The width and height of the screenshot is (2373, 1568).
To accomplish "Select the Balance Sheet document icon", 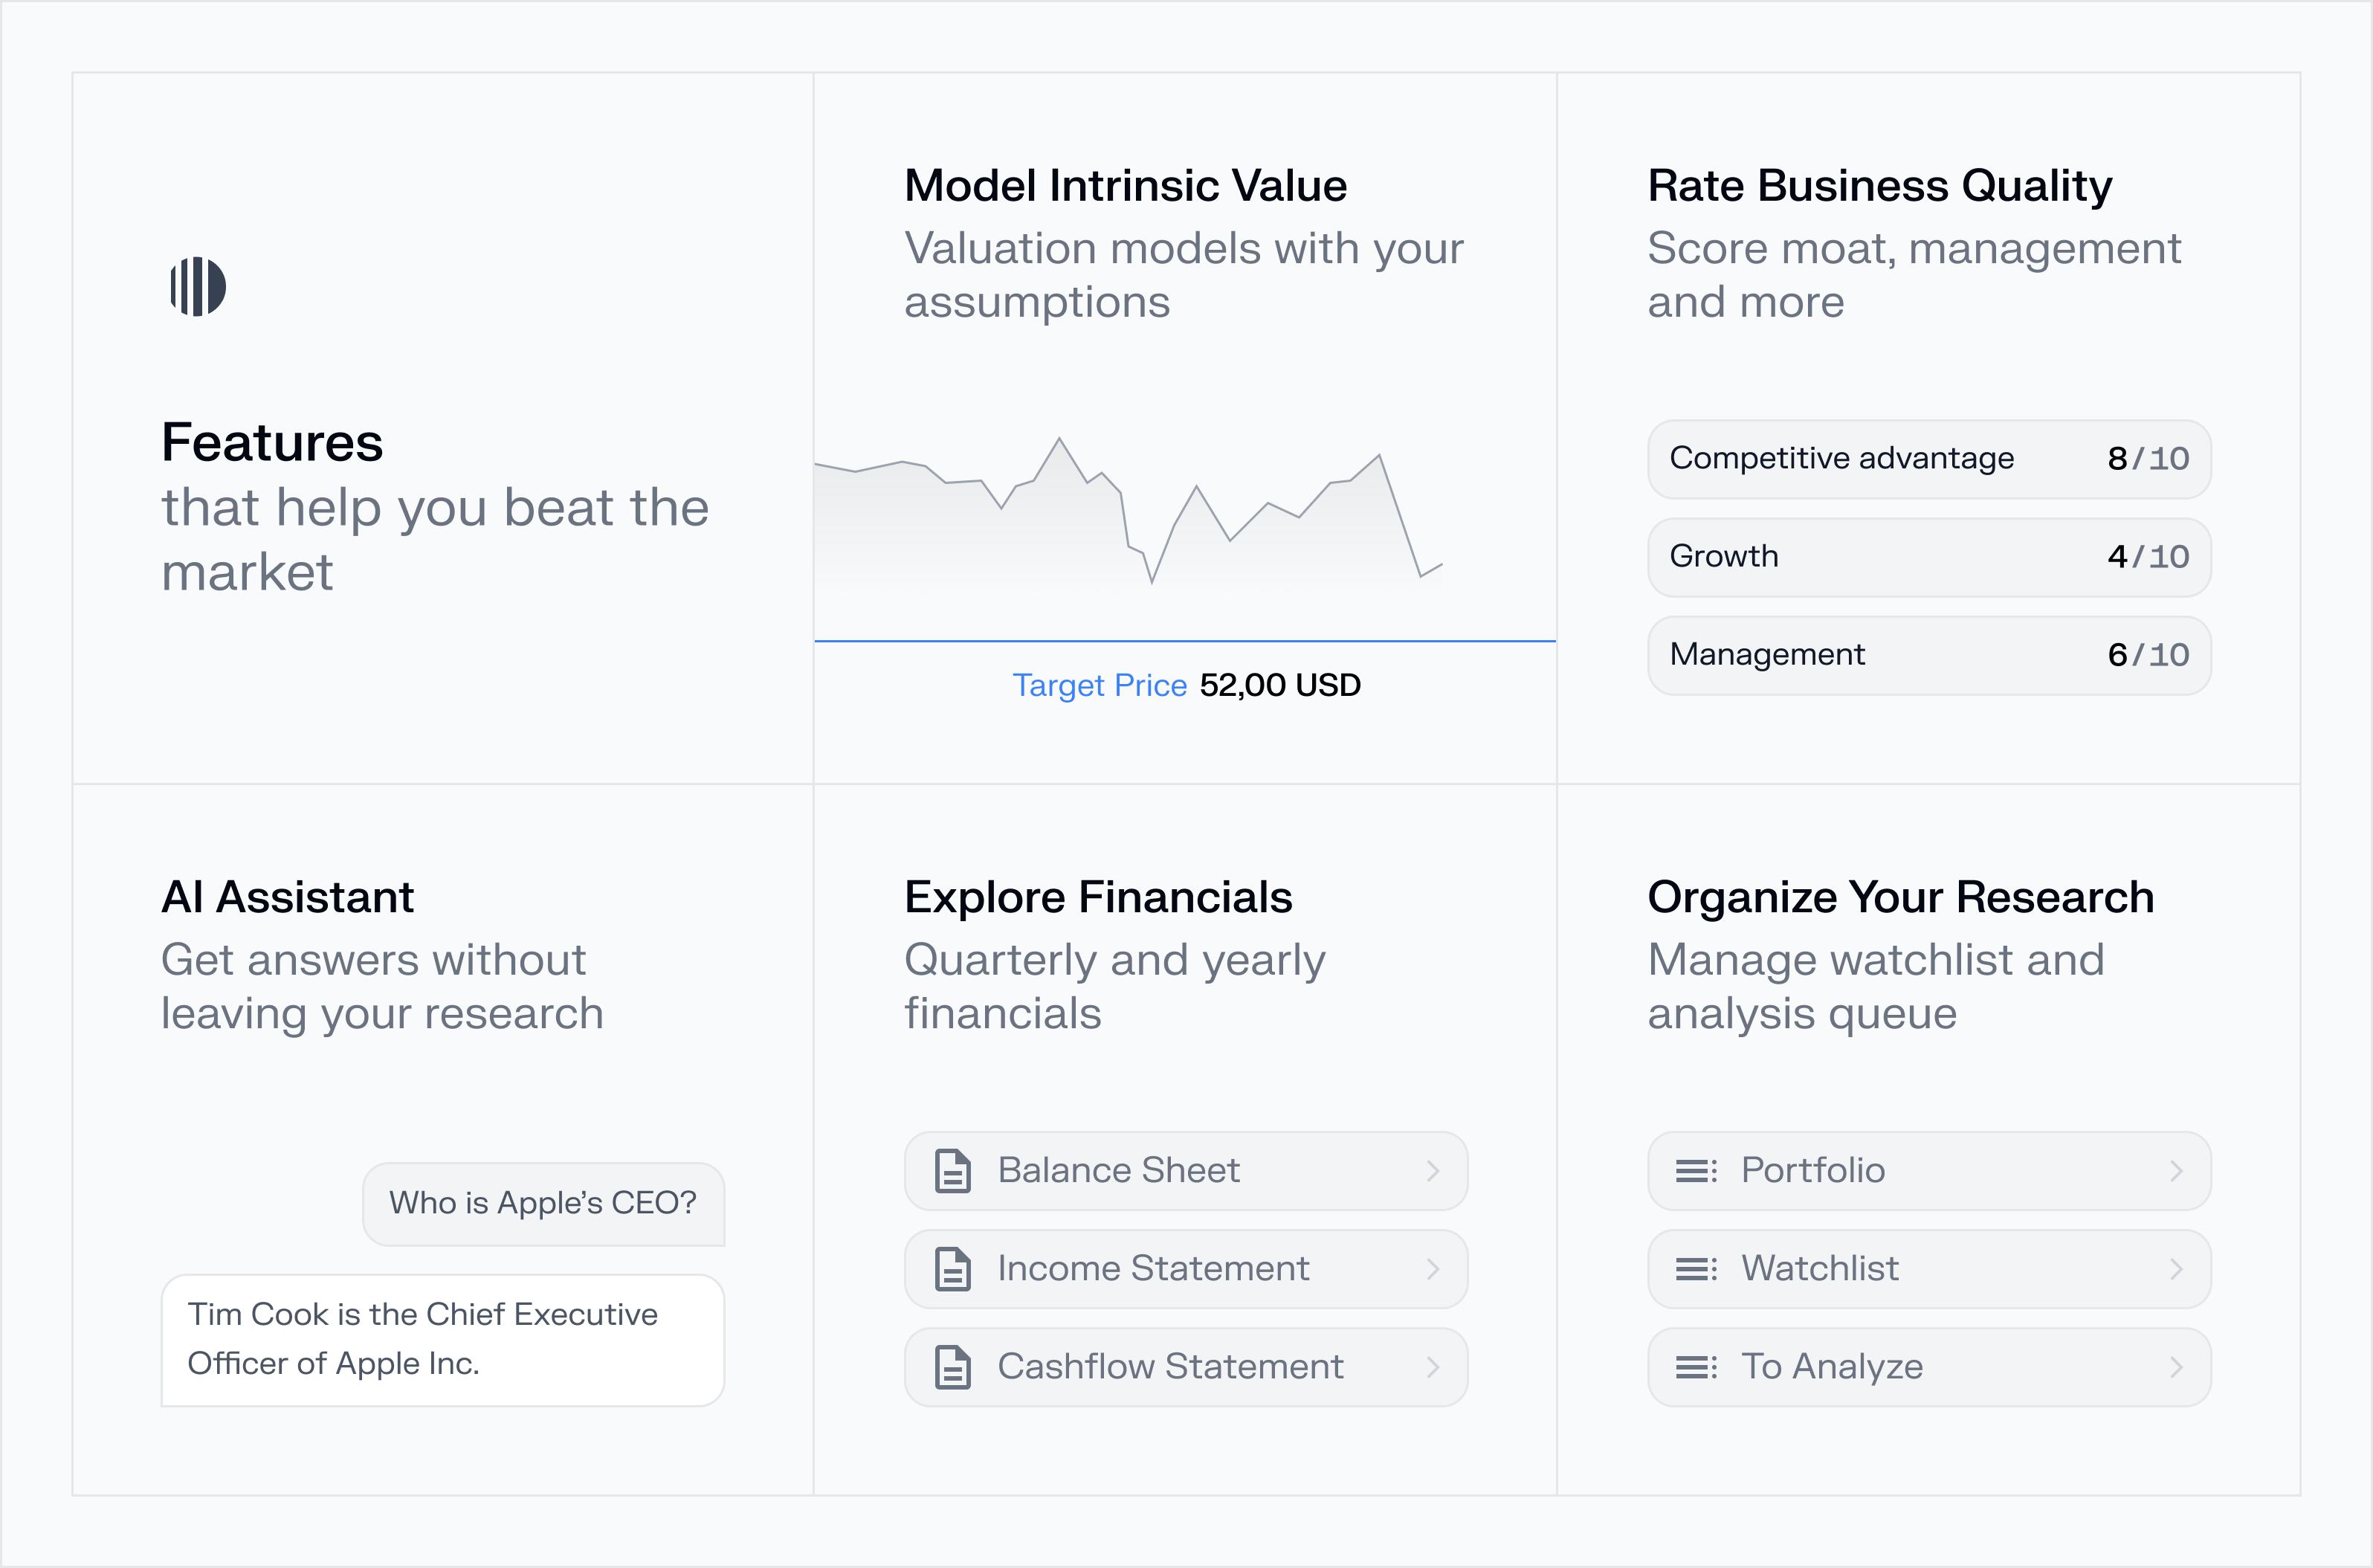I will pos(952,1170).
